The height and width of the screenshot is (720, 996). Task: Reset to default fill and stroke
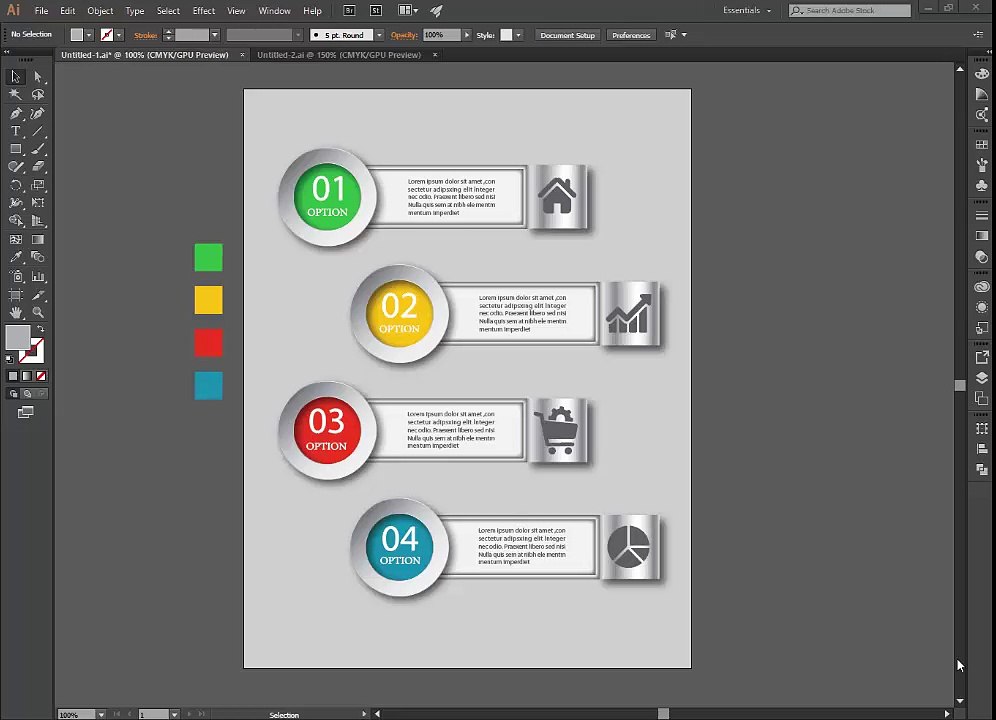(x=10, y=360)
